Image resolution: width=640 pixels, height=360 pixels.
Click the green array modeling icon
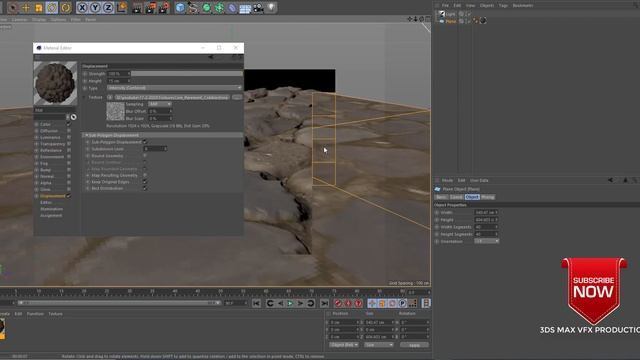click(219, 7)
